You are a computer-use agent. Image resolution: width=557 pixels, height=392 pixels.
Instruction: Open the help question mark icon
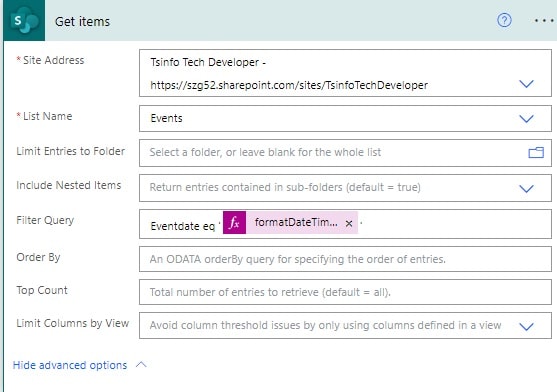tap(504, 21)
